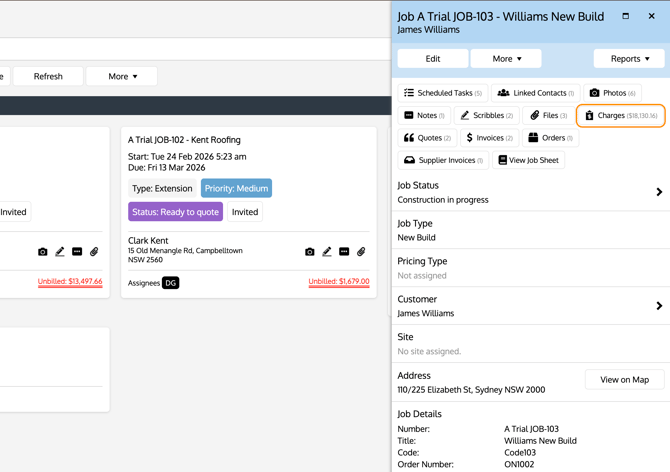The height and width of the screenshot is (472, 670).
Task: Maximize the JOB-103 detail panel
Action: pyautogui.click(x=626, y=16)
